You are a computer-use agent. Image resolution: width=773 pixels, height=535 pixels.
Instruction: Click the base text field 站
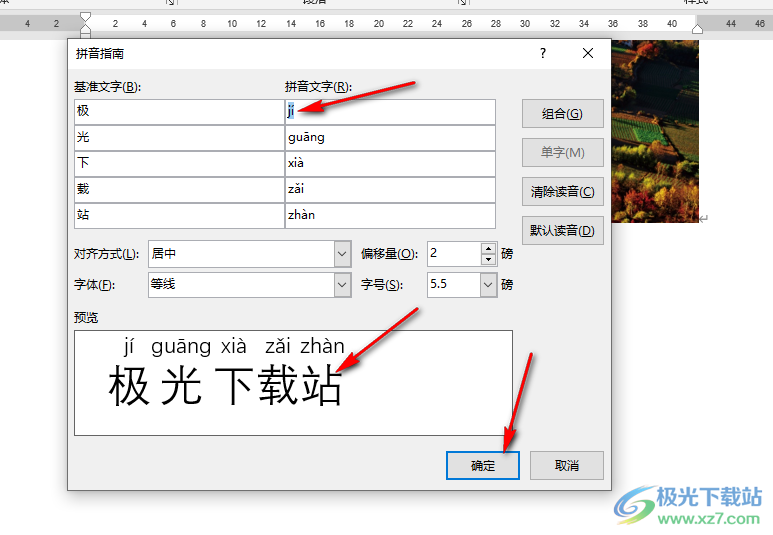(179, 215)
